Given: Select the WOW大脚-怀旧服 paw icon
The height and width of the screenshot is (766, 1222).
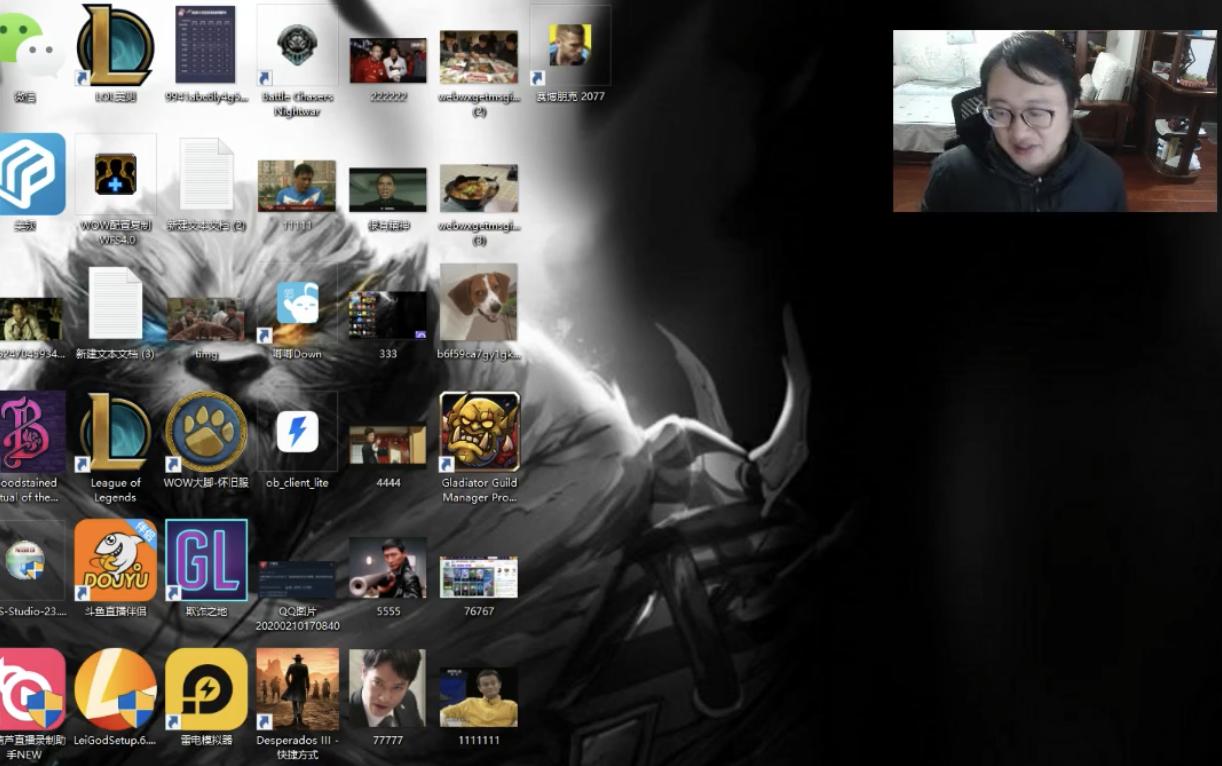Looking at the screenshot, I should coord(206,432).
